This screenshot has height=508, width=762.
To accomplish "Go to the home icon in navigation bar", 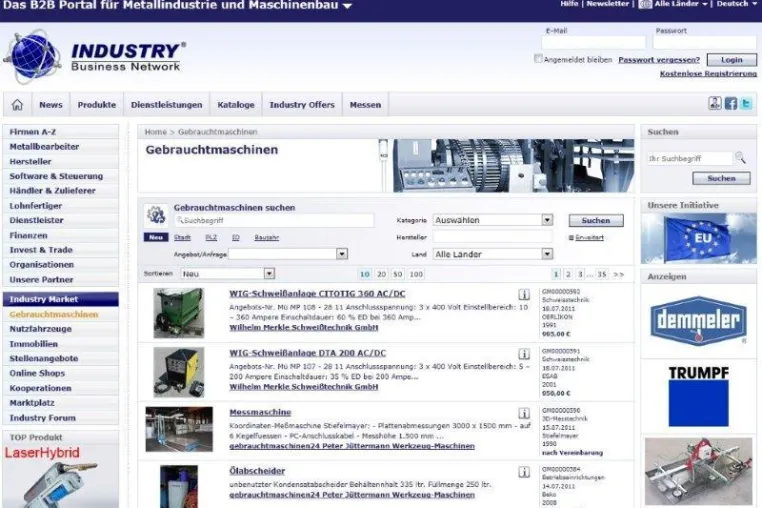I will 17,105.
